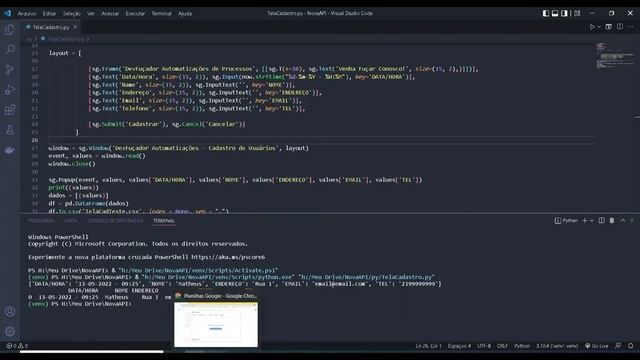Split the terminal pane
This screenshot has height=360, width=640.
601,220
